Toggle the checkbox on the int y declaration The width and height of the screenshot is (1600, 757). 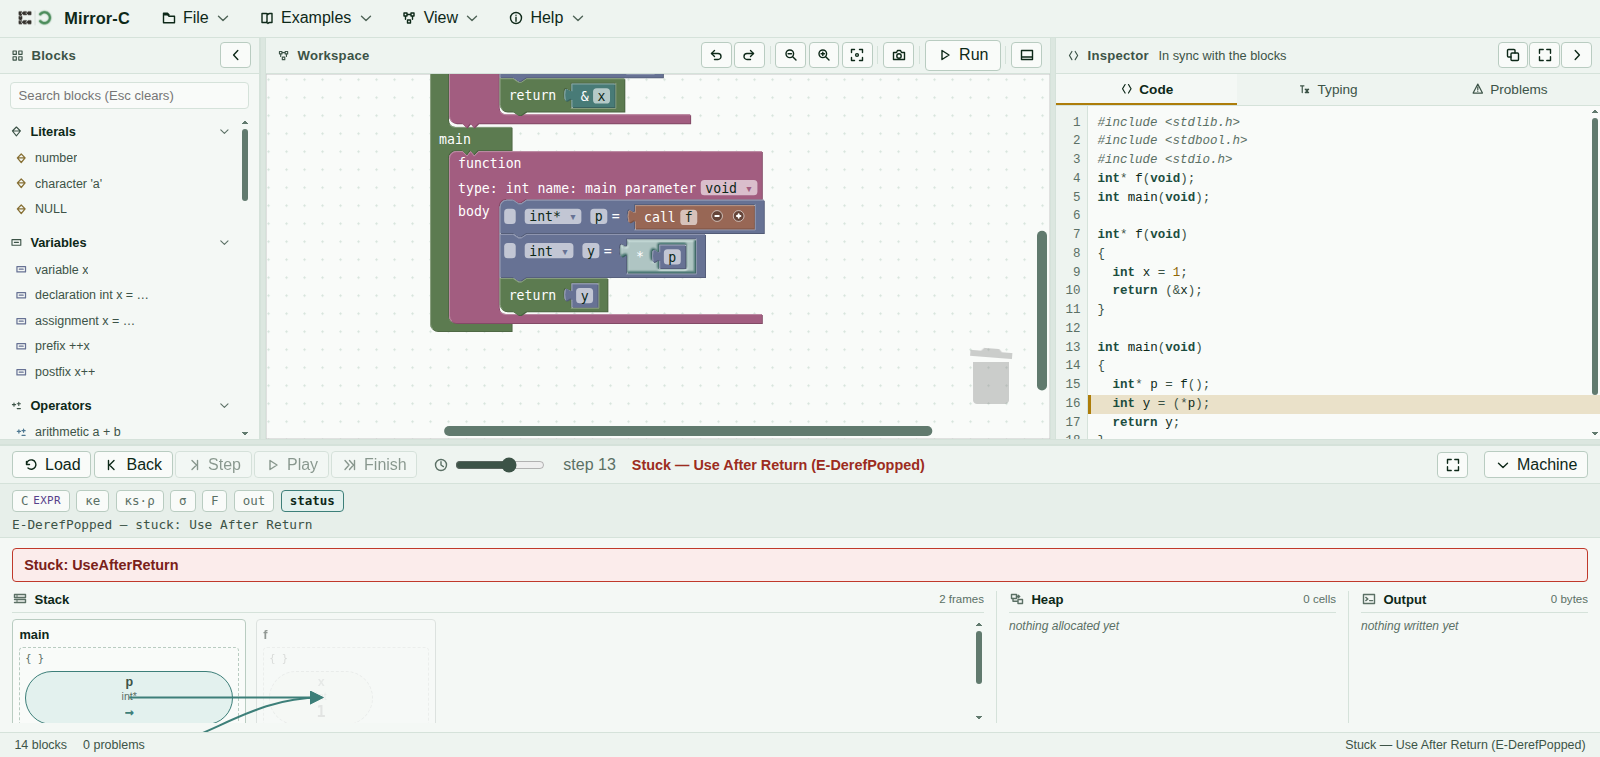click(x=510, y=251)
